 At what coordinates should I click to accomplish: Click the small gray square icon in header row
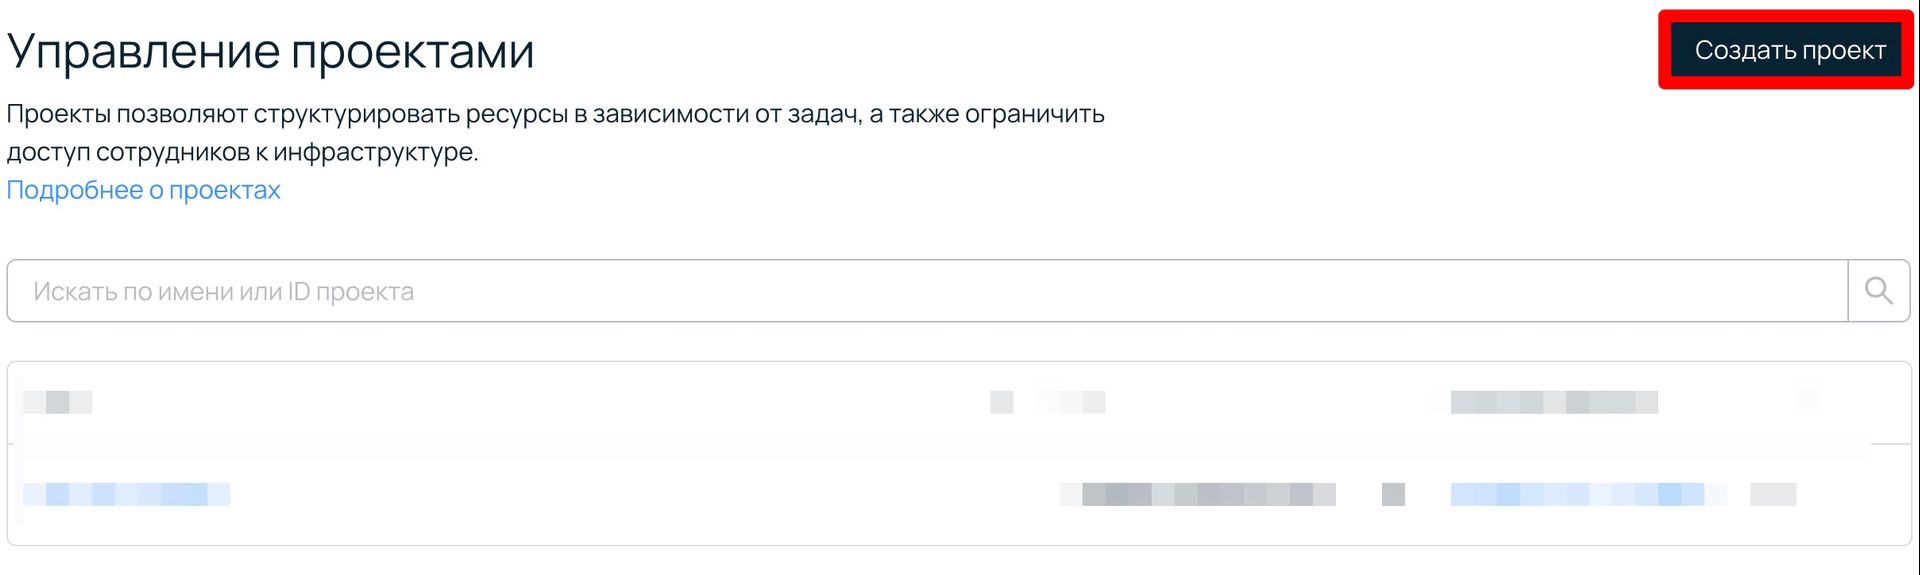1002,402
